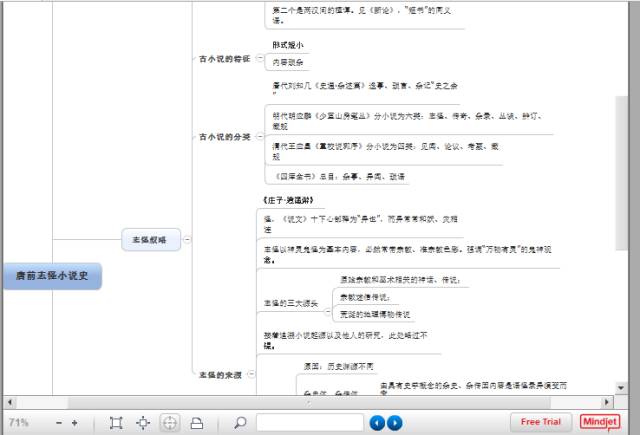Image resolution: width=640 pixels, height=435 pixels.
Task: Click topic starting with 第二个是两汉间
Action: click(362, 15)
